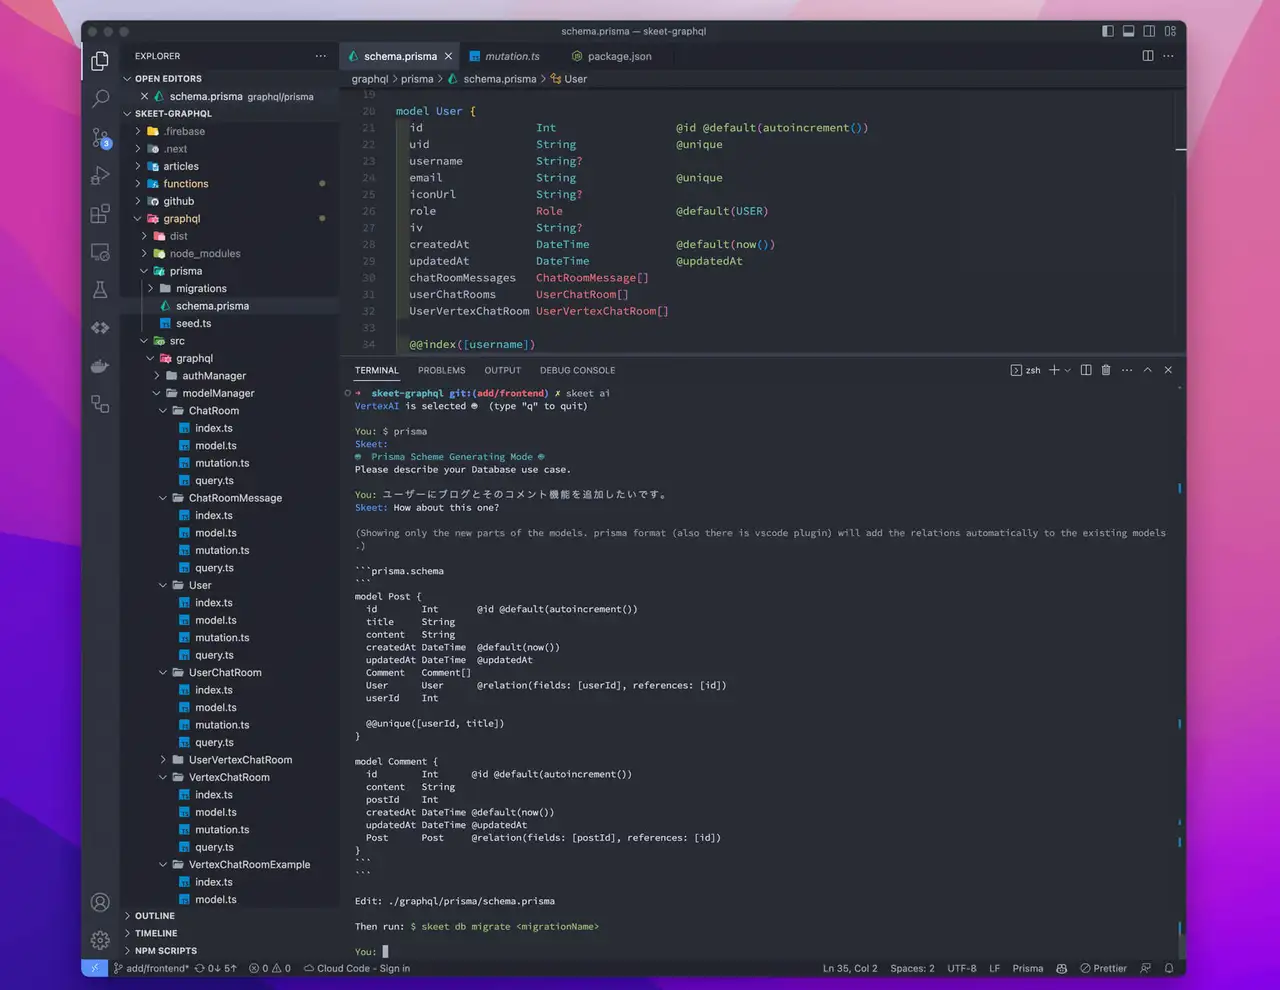1280x990 pixels.
Task: Open the Search view in activity bar
Action: 100,98
